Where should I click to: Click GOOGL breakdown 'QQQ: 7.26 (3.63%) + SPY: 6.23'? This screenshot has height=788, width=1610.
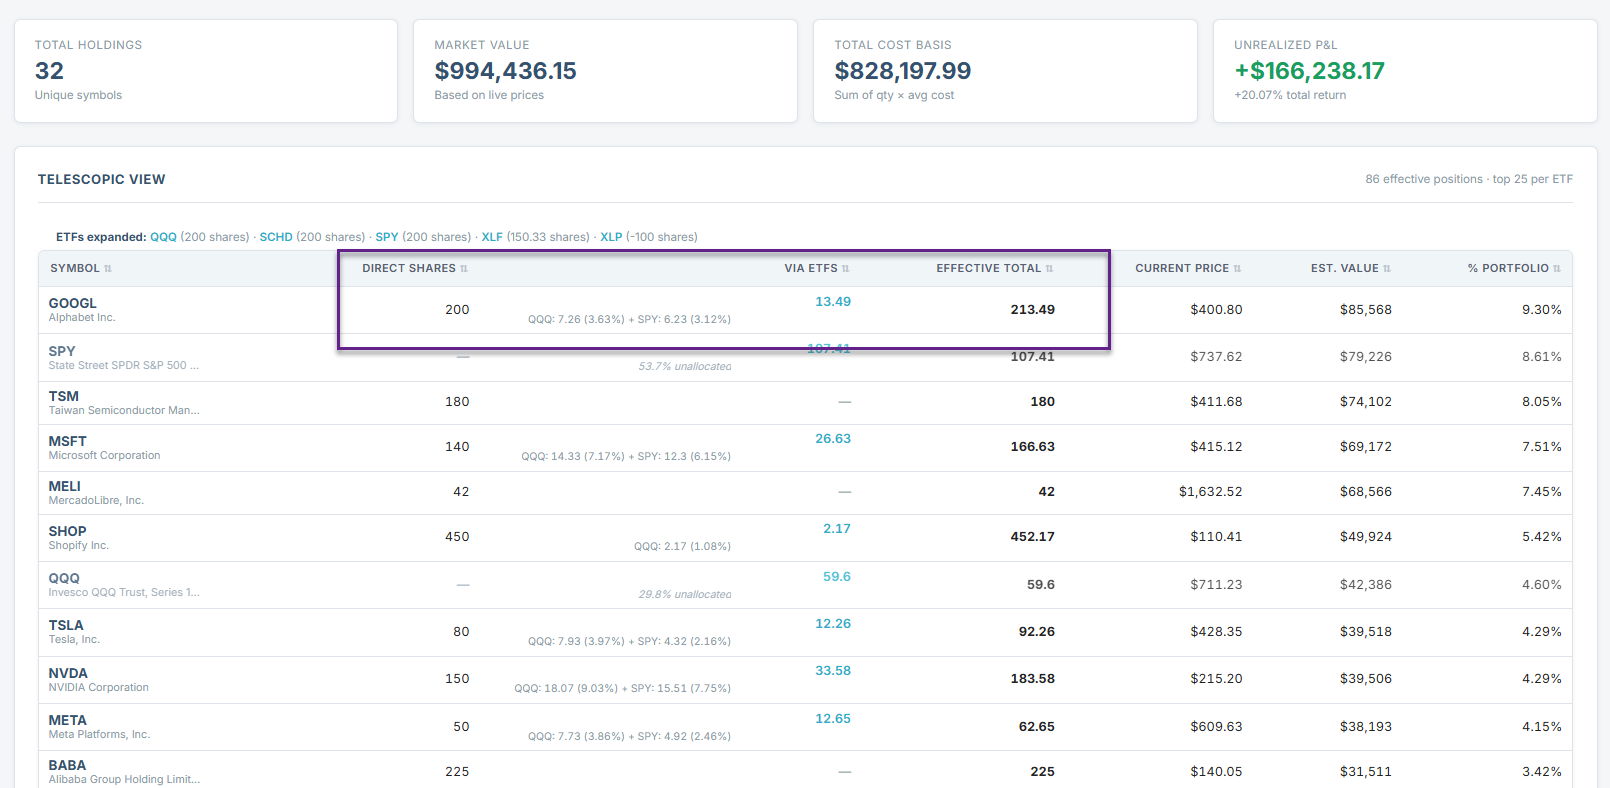(629, 320)
